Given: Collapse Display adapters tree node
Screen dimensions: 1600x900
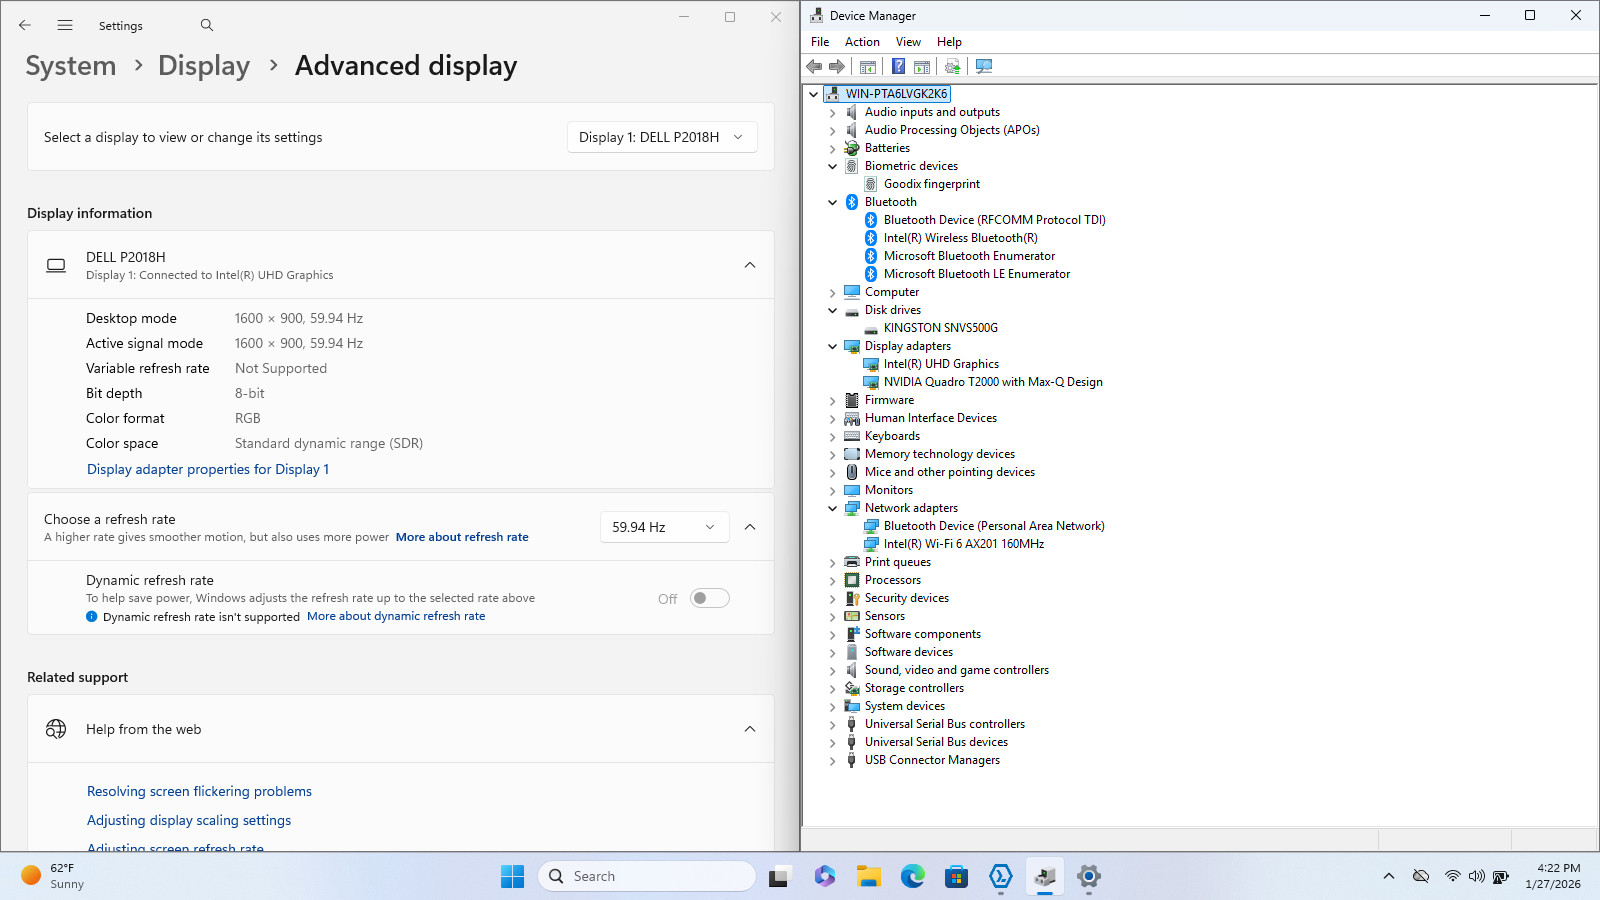Looking at the screenshot, I should (832, 346).
